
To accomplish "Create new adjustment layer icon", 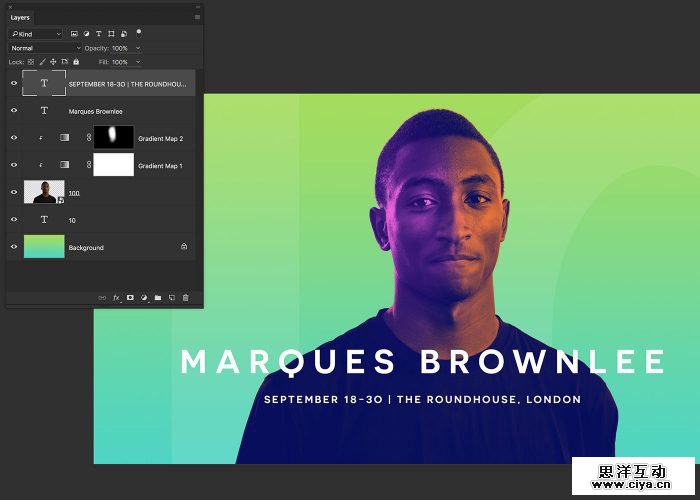I will pyautogui.click(x=144, y=297).
